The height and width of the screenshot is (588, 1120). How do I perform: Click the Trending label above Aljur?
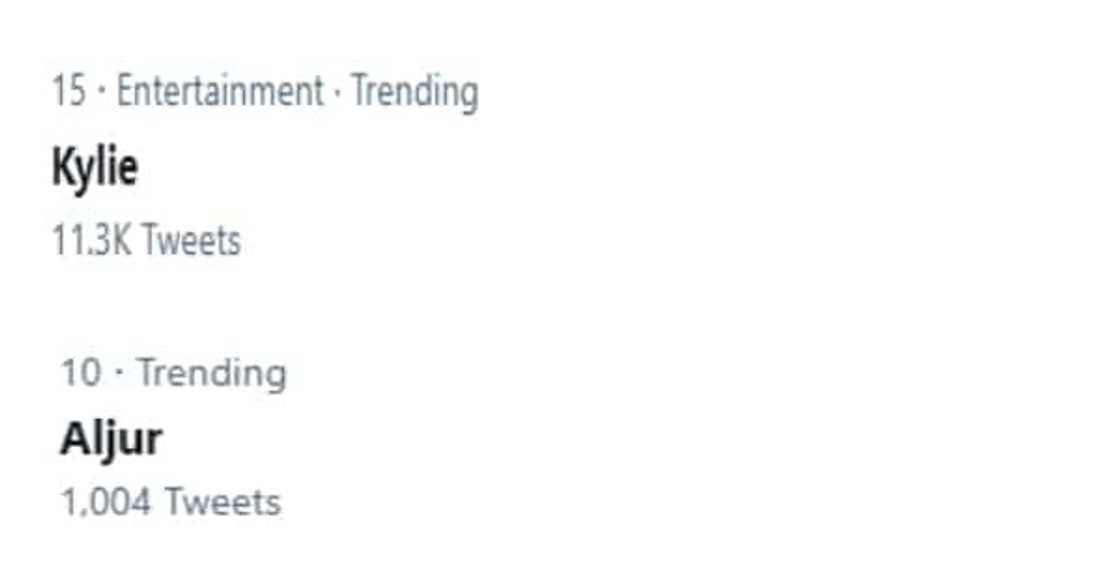212,373
